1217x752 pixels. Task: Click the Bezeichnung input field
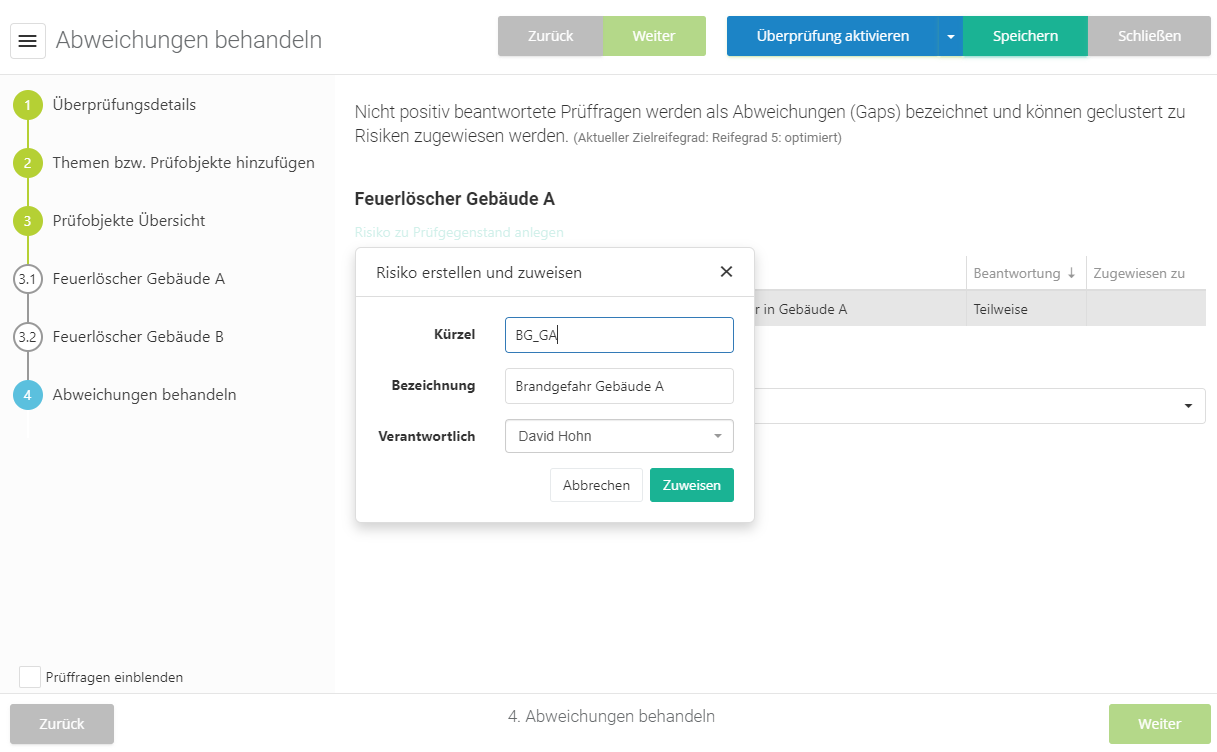[618, 386]
